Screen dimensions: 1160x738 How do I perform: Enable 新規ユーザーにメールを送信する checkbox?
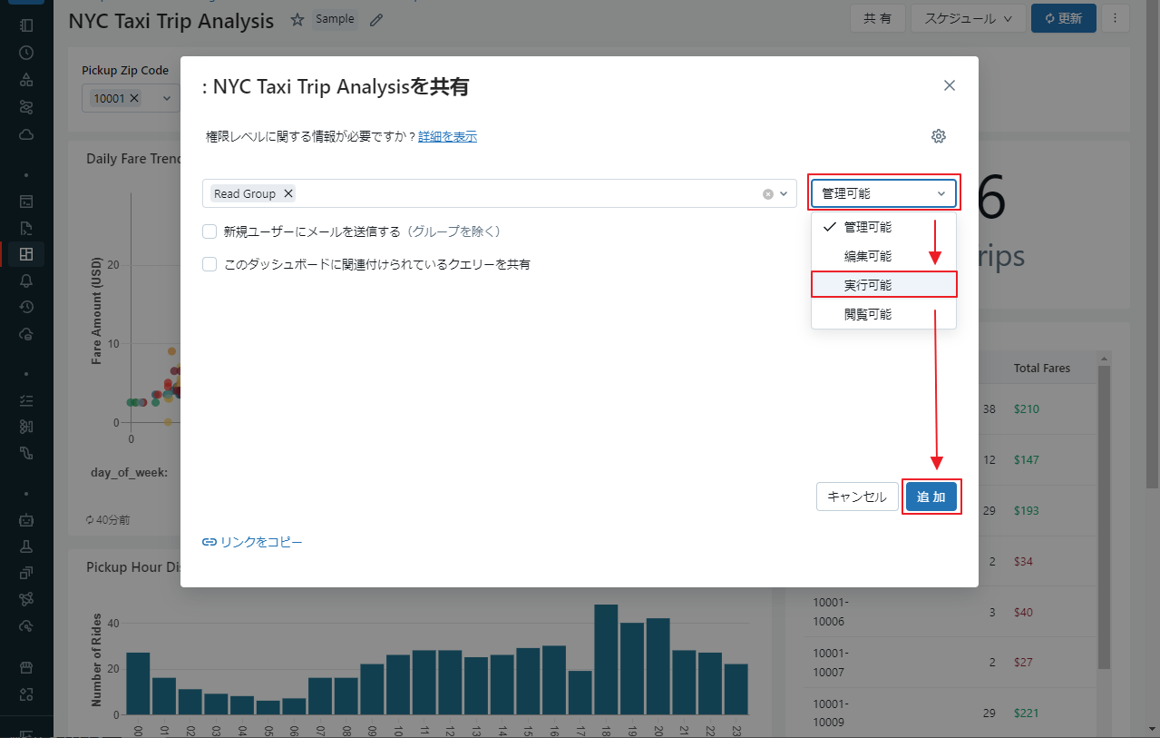click(210, 232)
